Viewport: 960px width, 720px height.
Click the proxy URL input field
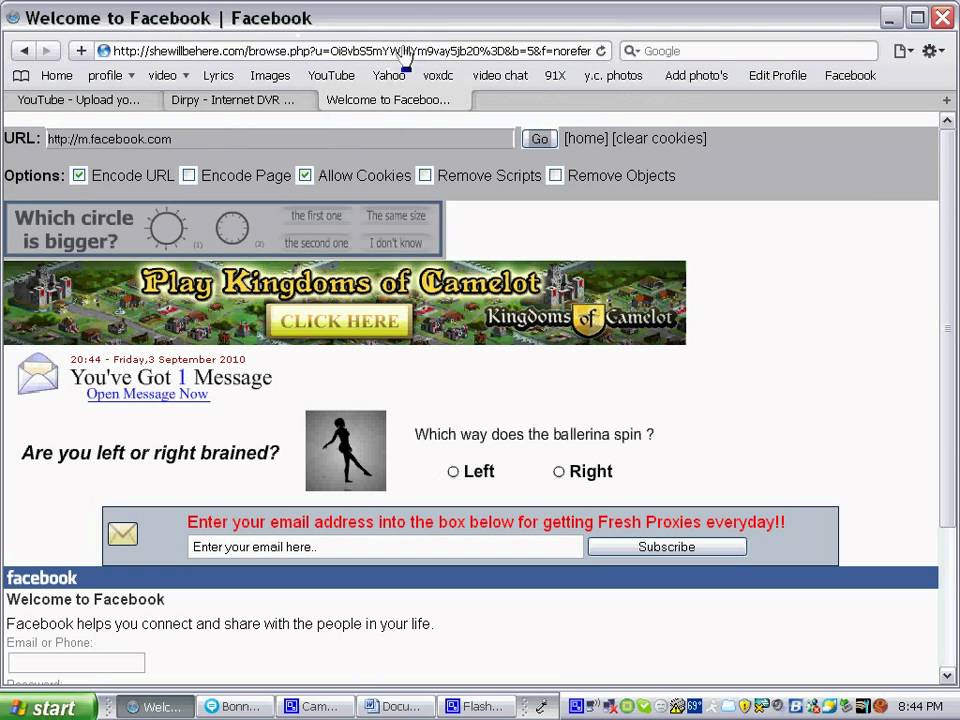[280, 139]
